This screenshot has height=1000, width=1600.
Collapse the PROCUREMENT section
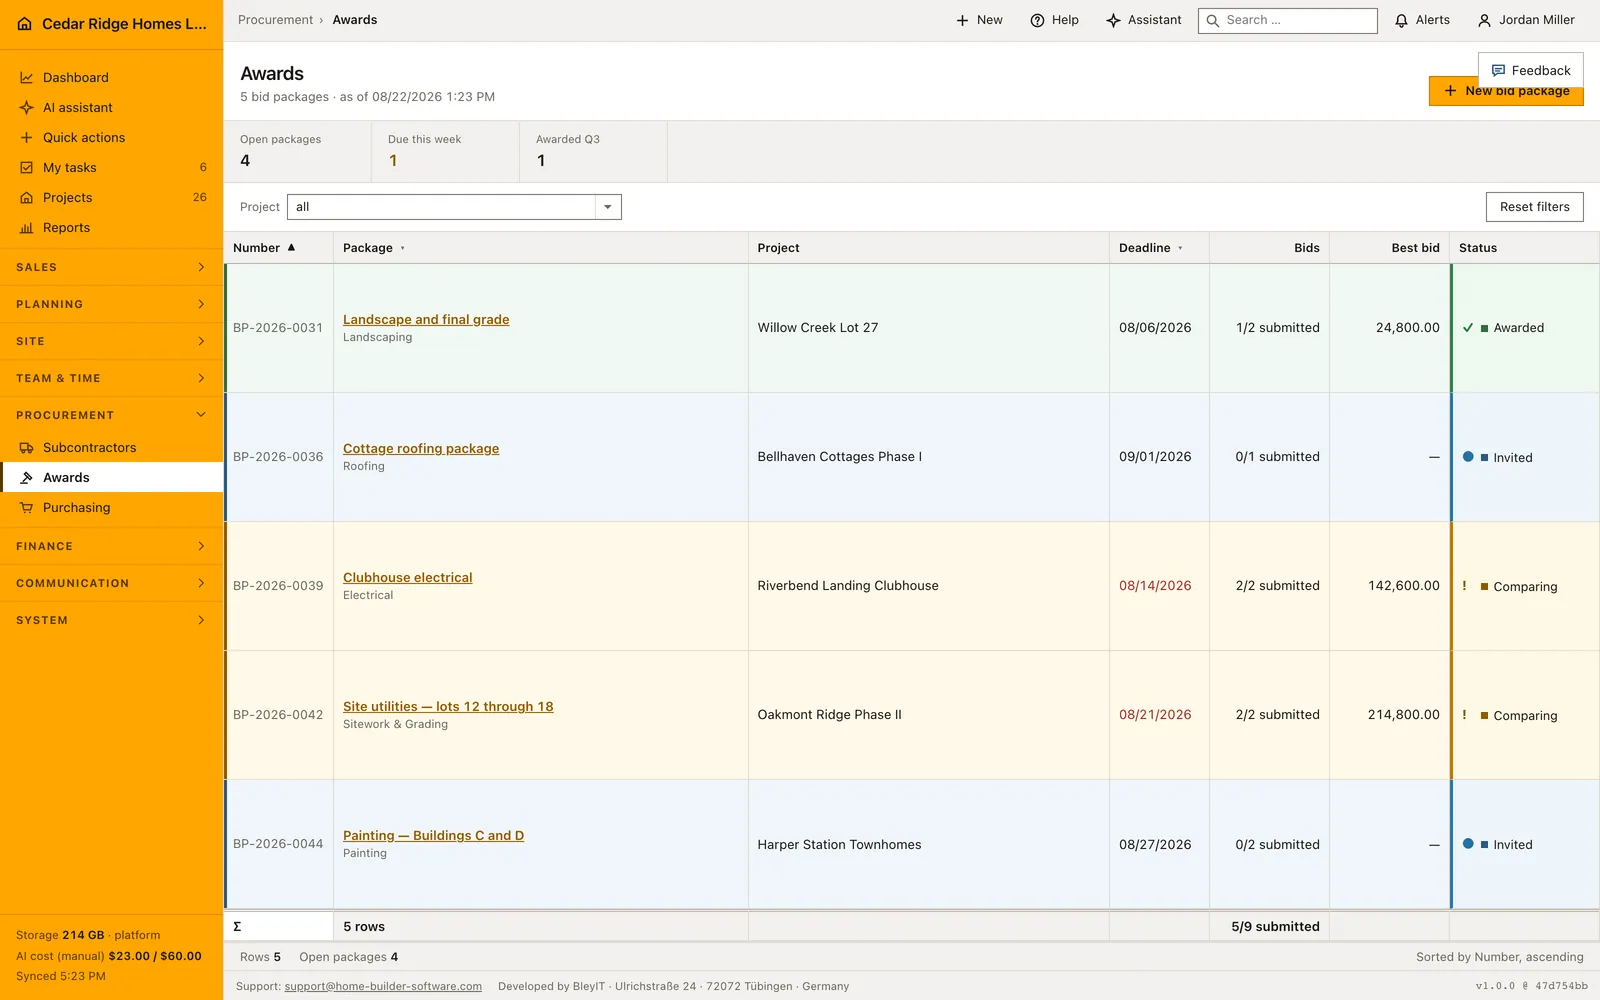(111, 415)
